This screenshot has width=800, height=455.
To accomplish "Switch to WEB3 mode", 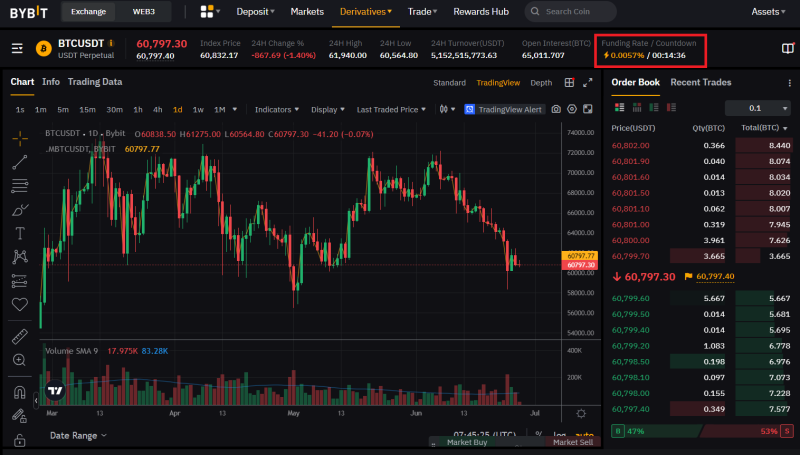I will pos(143,11).
